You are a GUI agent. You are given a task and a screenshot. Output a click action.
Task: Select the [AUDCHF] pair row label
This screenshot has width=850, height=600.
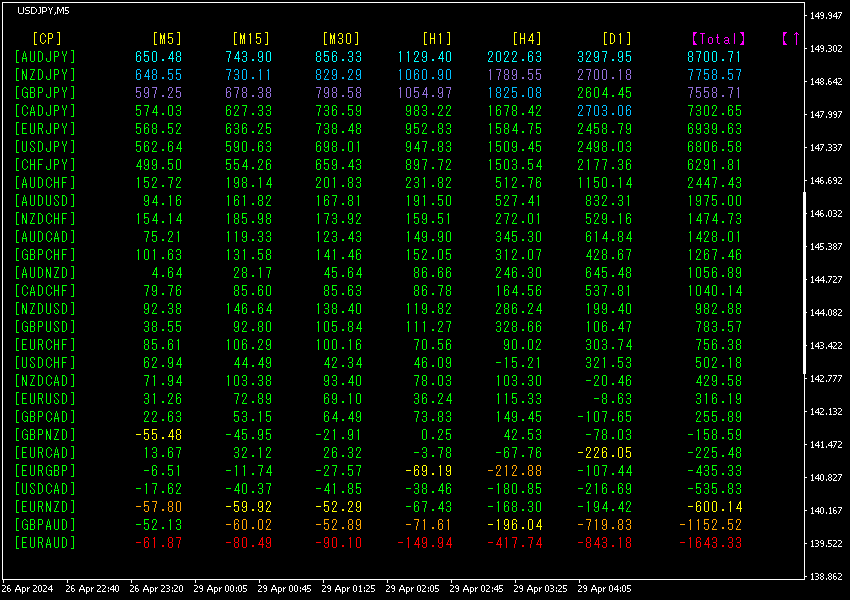(x=45, y=183)
